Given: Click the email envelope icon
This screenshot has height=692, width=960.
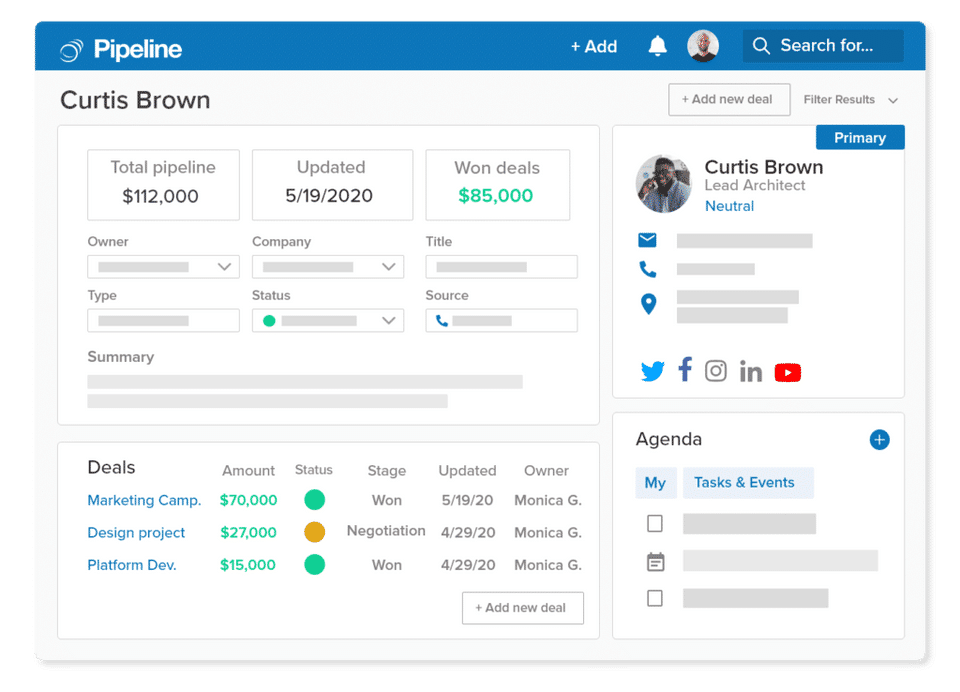Looking at the screenshot, I should click(x=647, y=240).
